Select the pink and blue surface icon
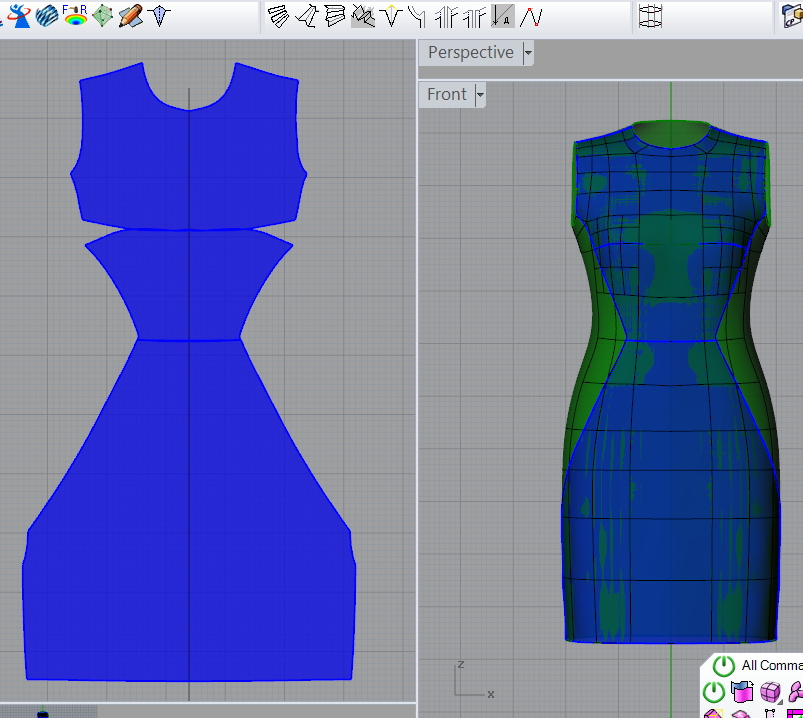The height and width of the screenshot is (718, 803). coord(741,692)
